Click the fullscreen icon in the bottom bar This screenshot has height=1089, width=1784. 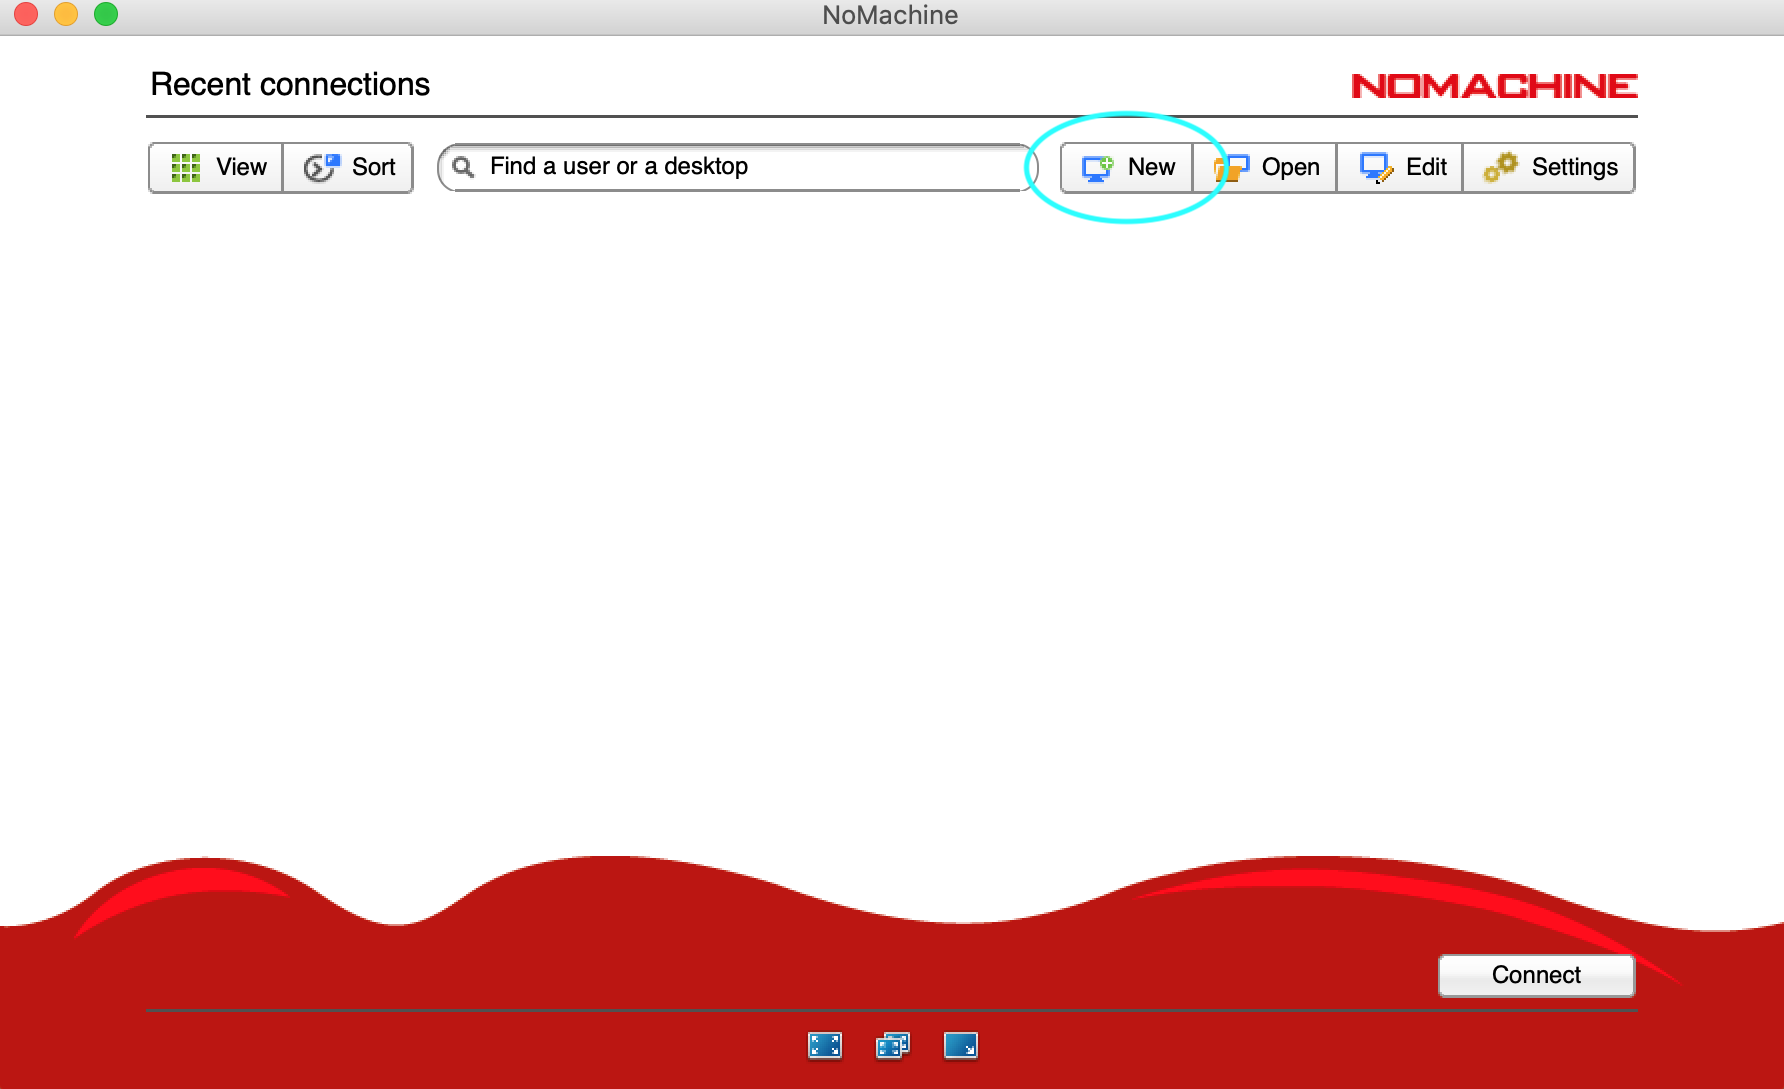tap(824, 1045)
